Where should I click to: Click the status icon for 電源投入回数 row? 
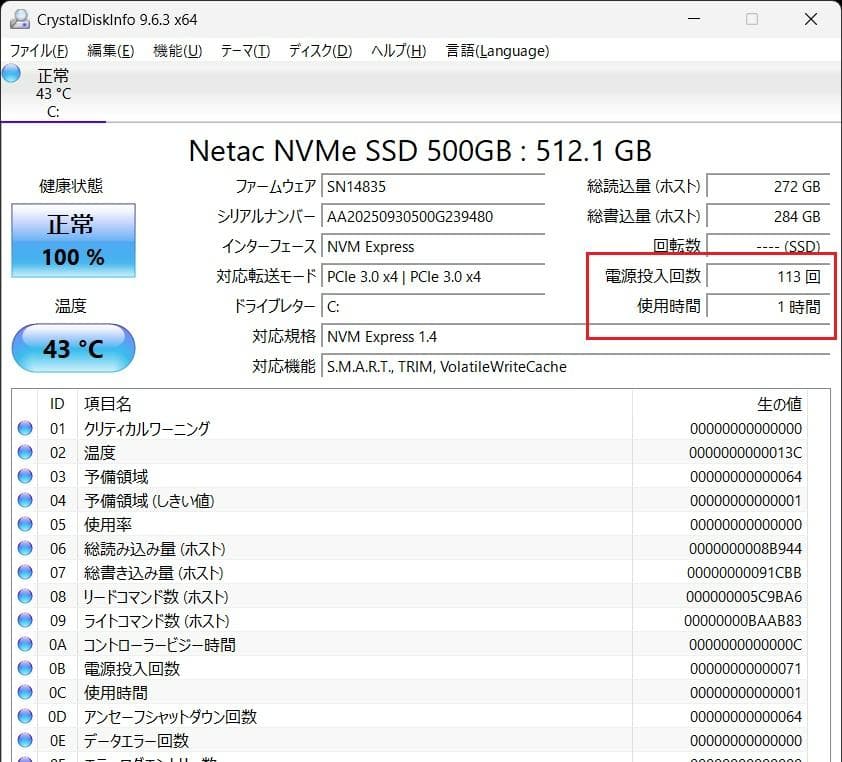[27, 669]
